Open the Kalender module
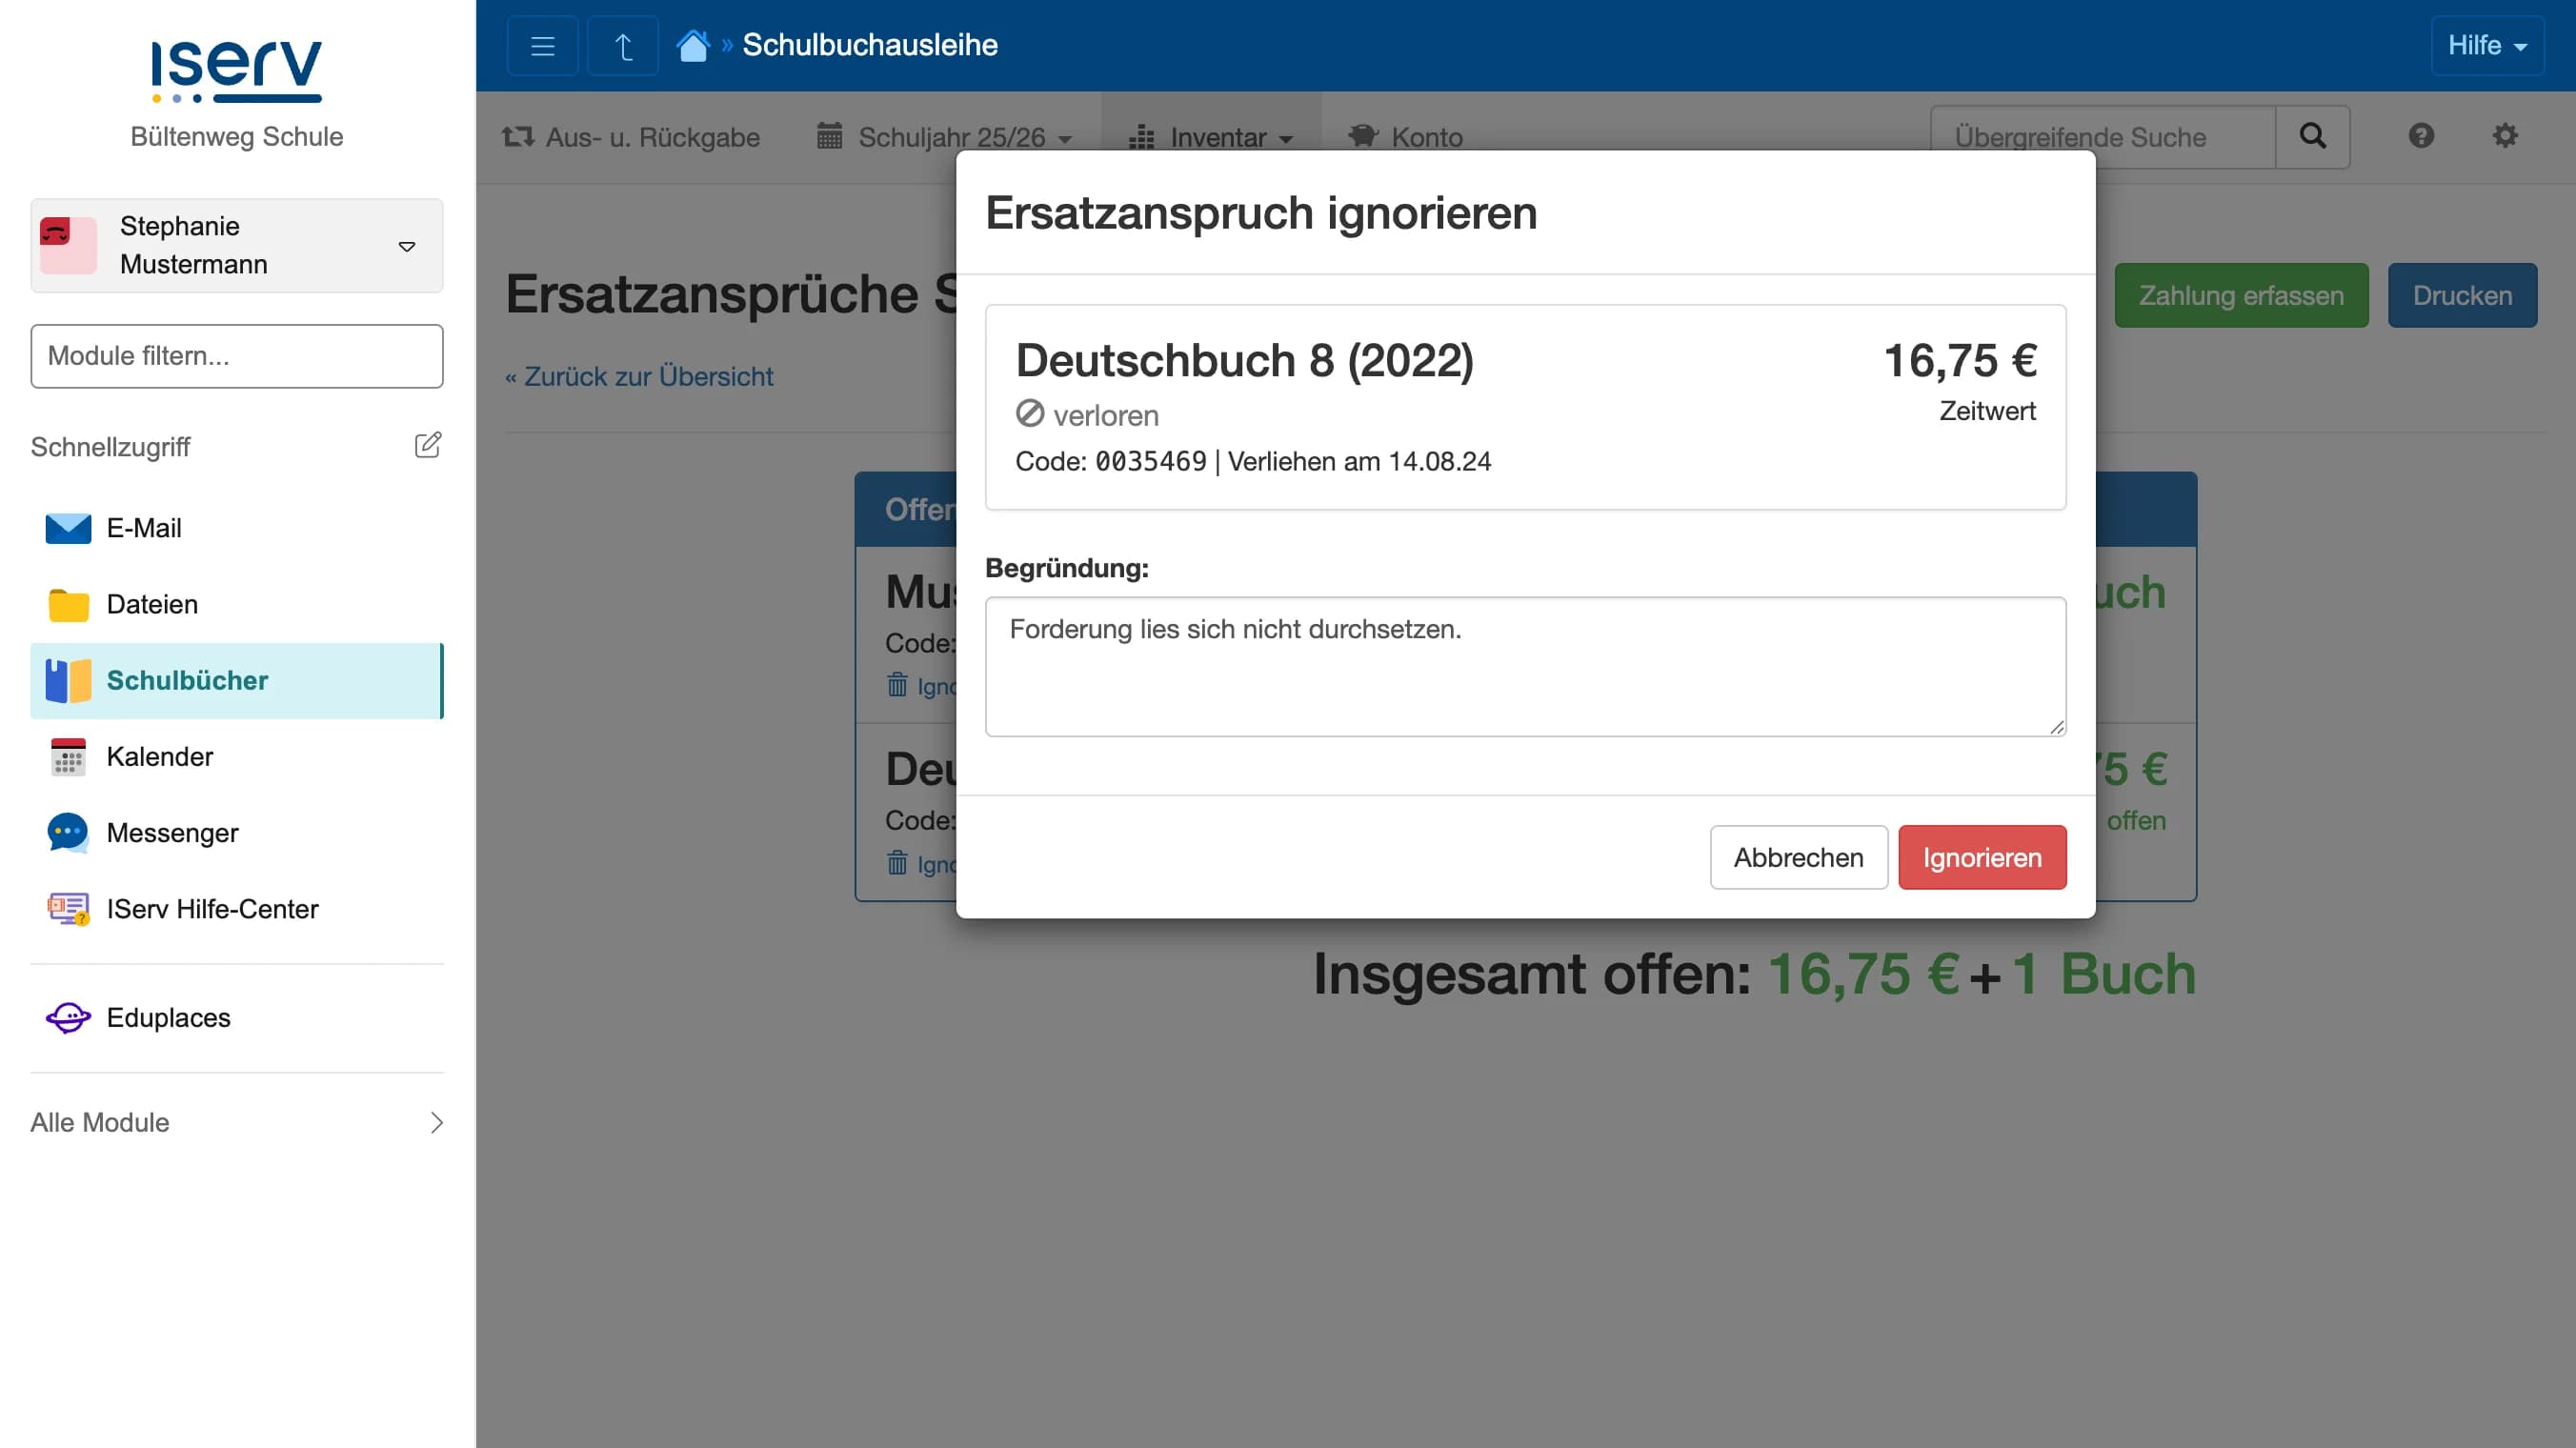This screenshot has height=1448, width=2576. pos(160,757)
